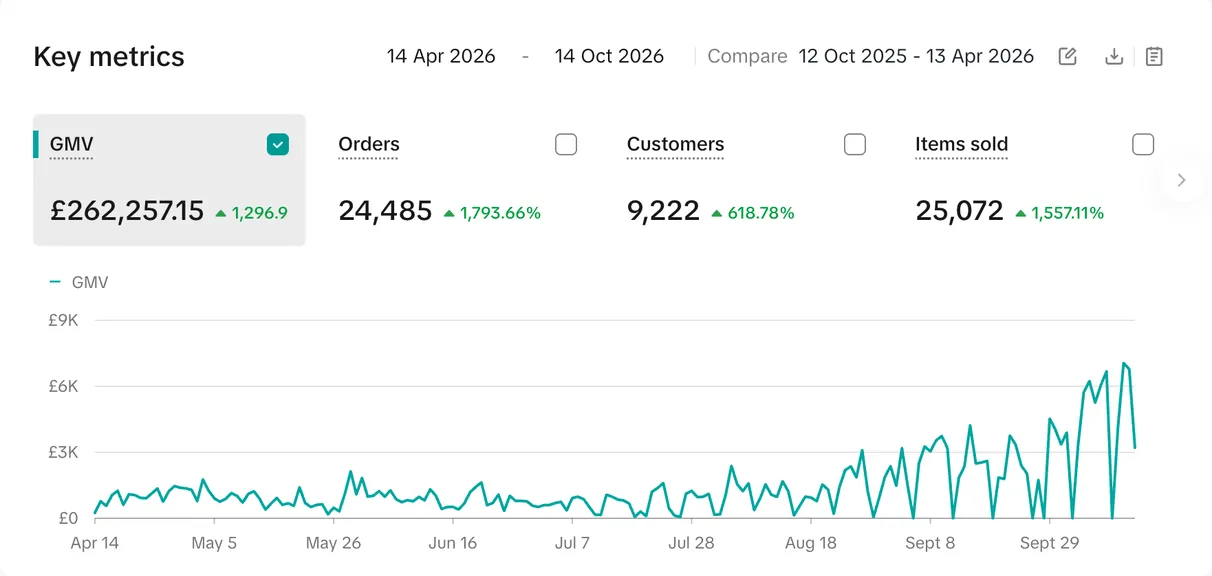Click the Customers metric label
The height and width of the screenshot is (576, 1212).
675,145
